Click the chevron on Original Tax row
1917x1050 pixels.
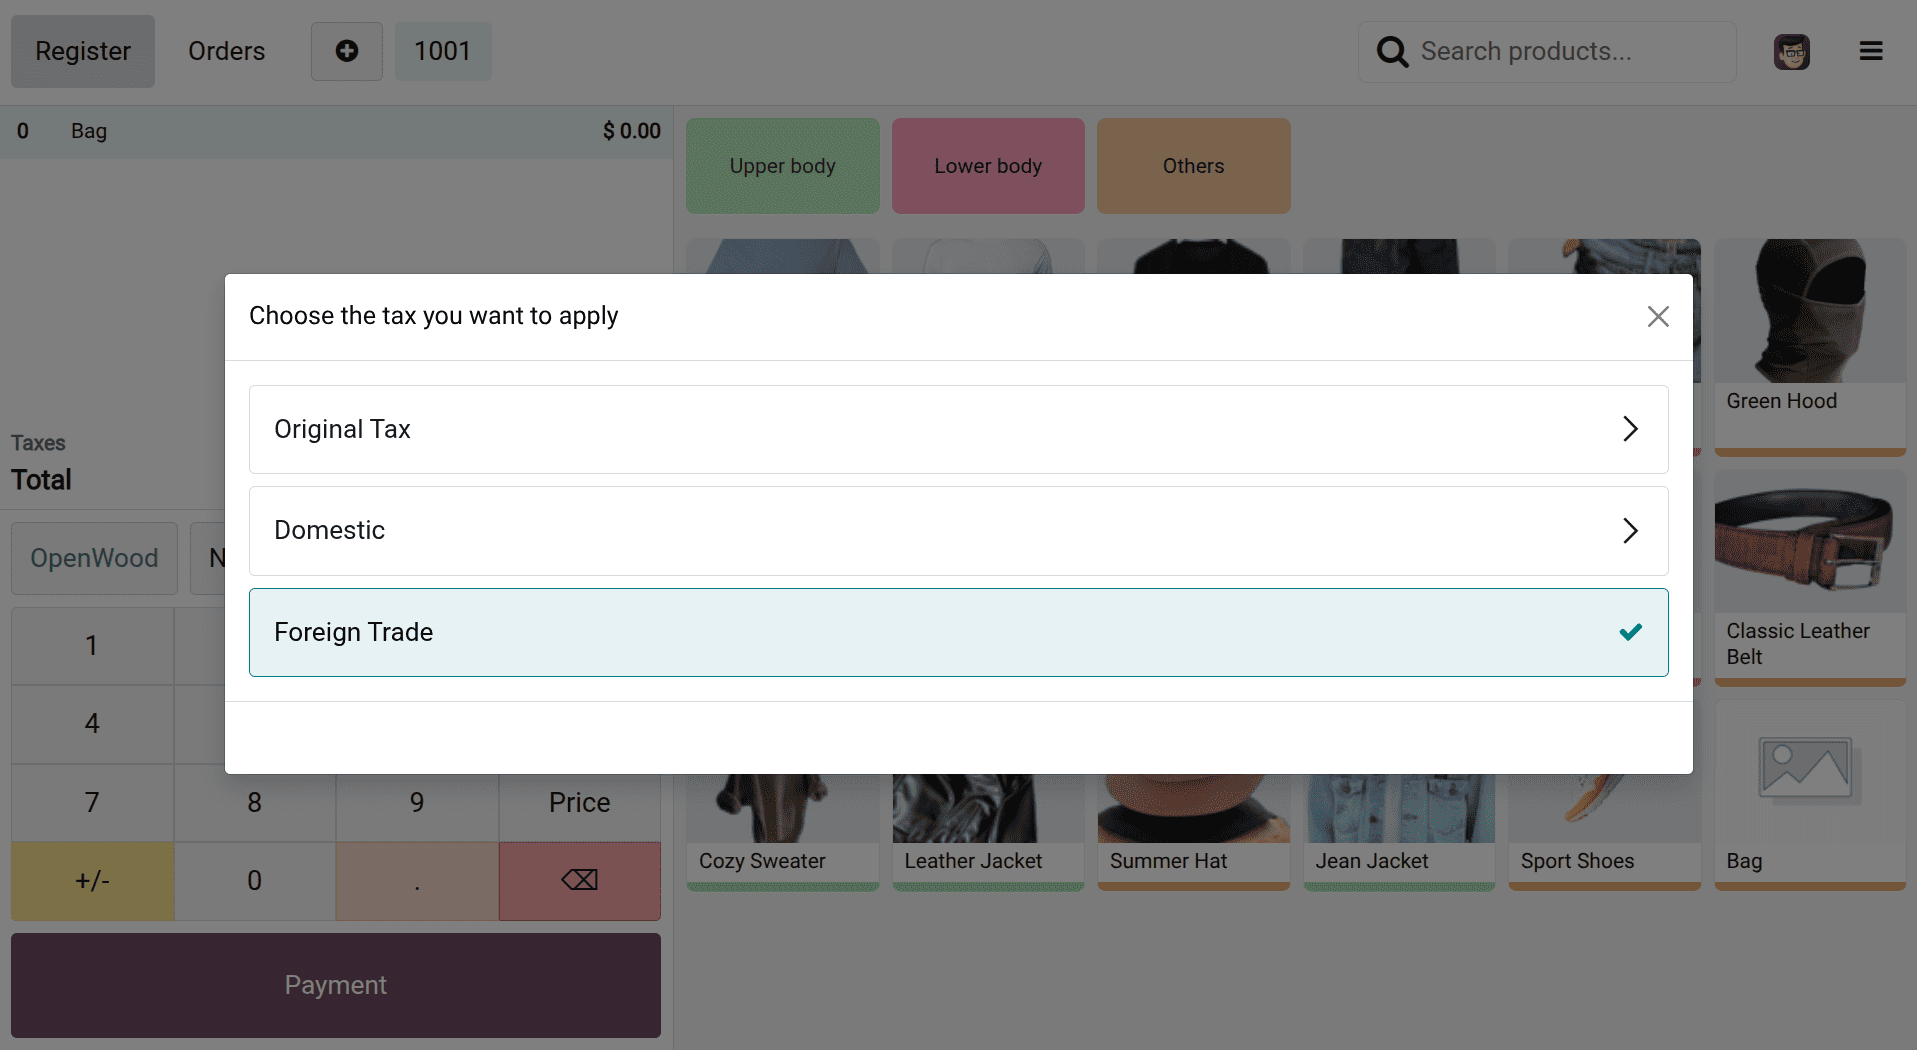1630,429
